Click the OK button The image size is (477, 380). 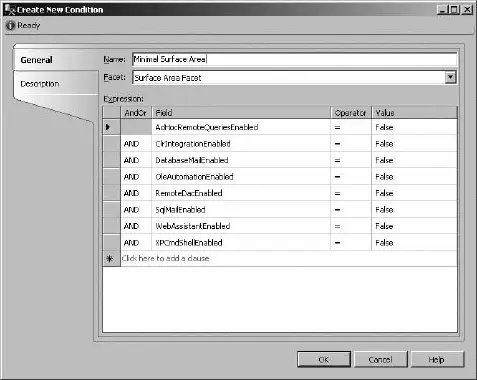[324, 359]
